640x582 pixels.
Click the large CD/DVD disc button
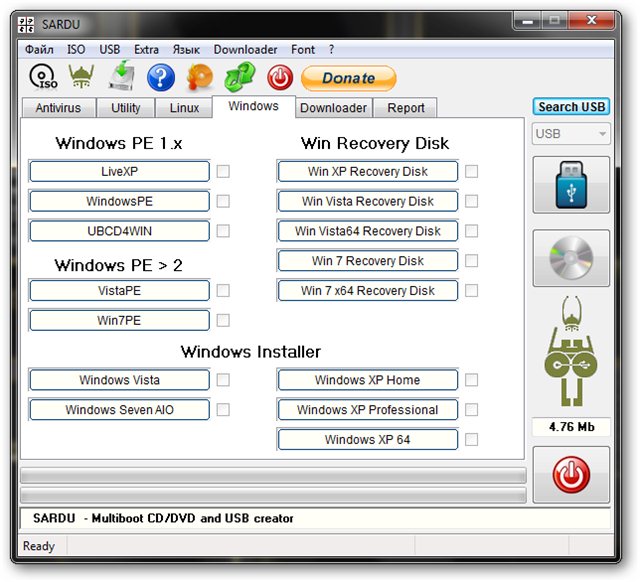(x=571, y=258)
